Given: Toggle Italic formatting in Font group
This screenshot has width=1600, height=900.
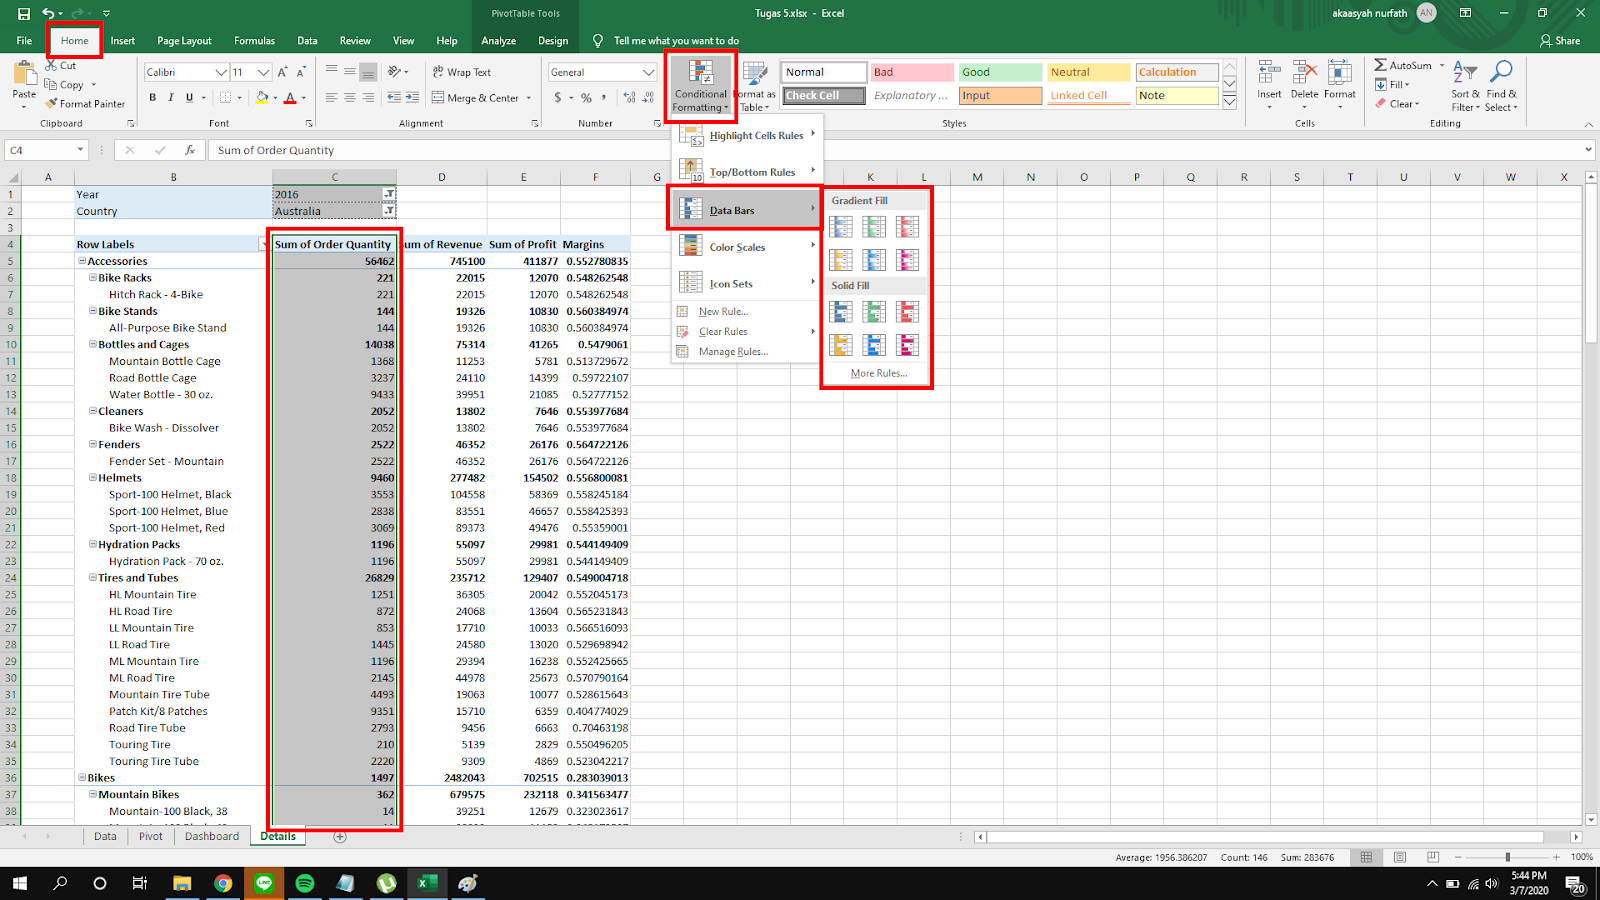Looking at the screenshot, I should point(171,98).
